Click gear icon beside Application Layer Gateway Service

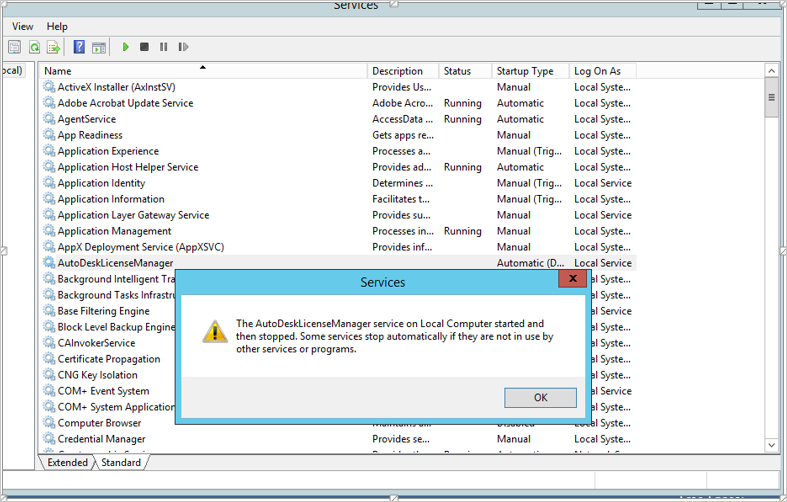tap(49, 215)
